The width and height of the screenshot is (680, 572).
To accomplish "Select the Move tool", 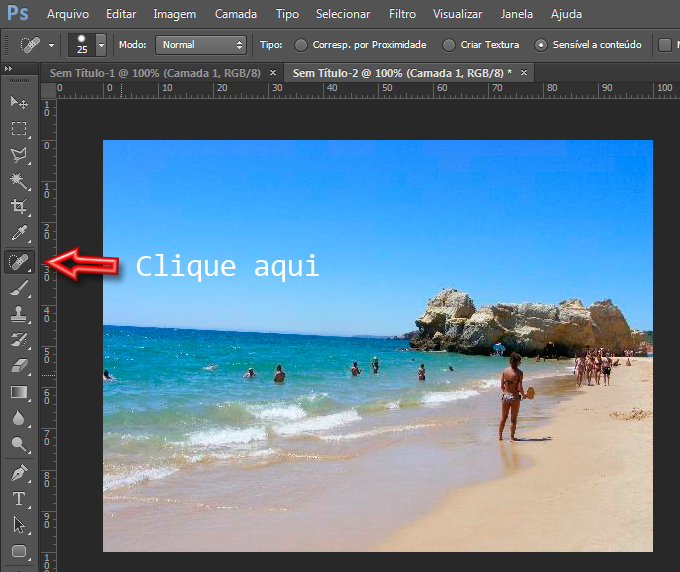I will point(19,102).
